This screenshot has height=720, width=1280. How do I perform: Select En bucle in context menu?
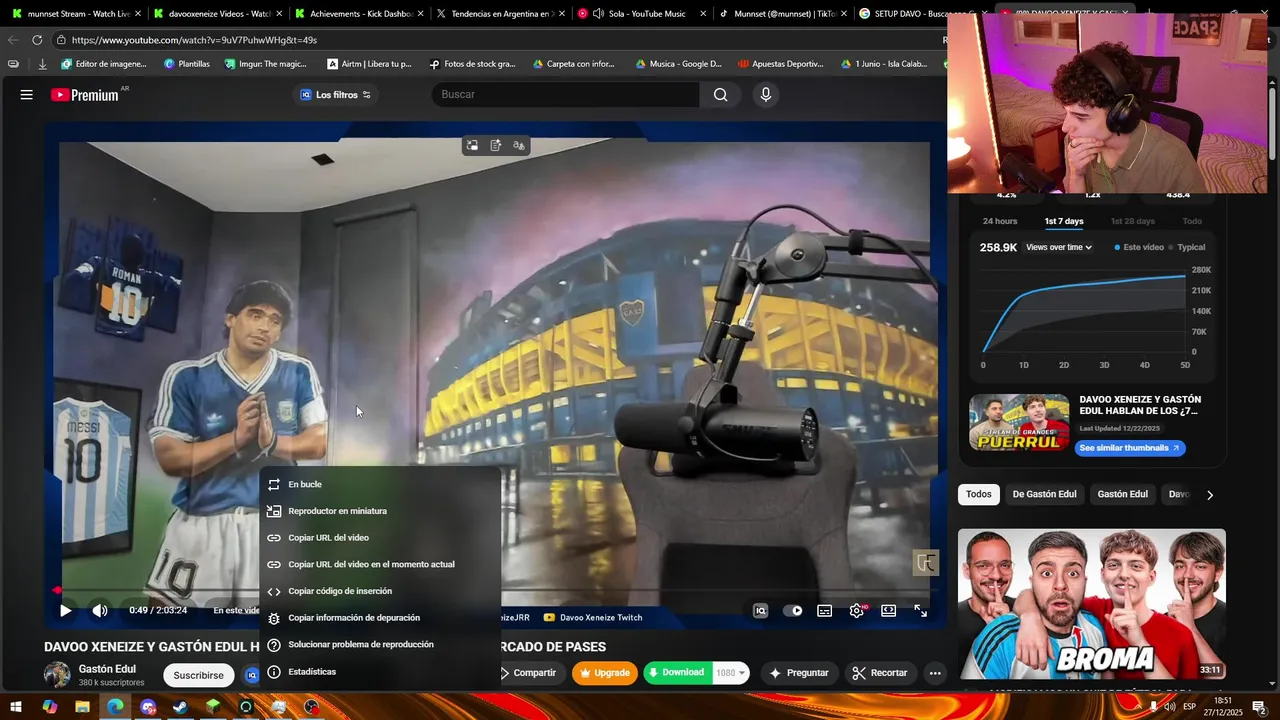pyautogui.click(x=380, y=484)
